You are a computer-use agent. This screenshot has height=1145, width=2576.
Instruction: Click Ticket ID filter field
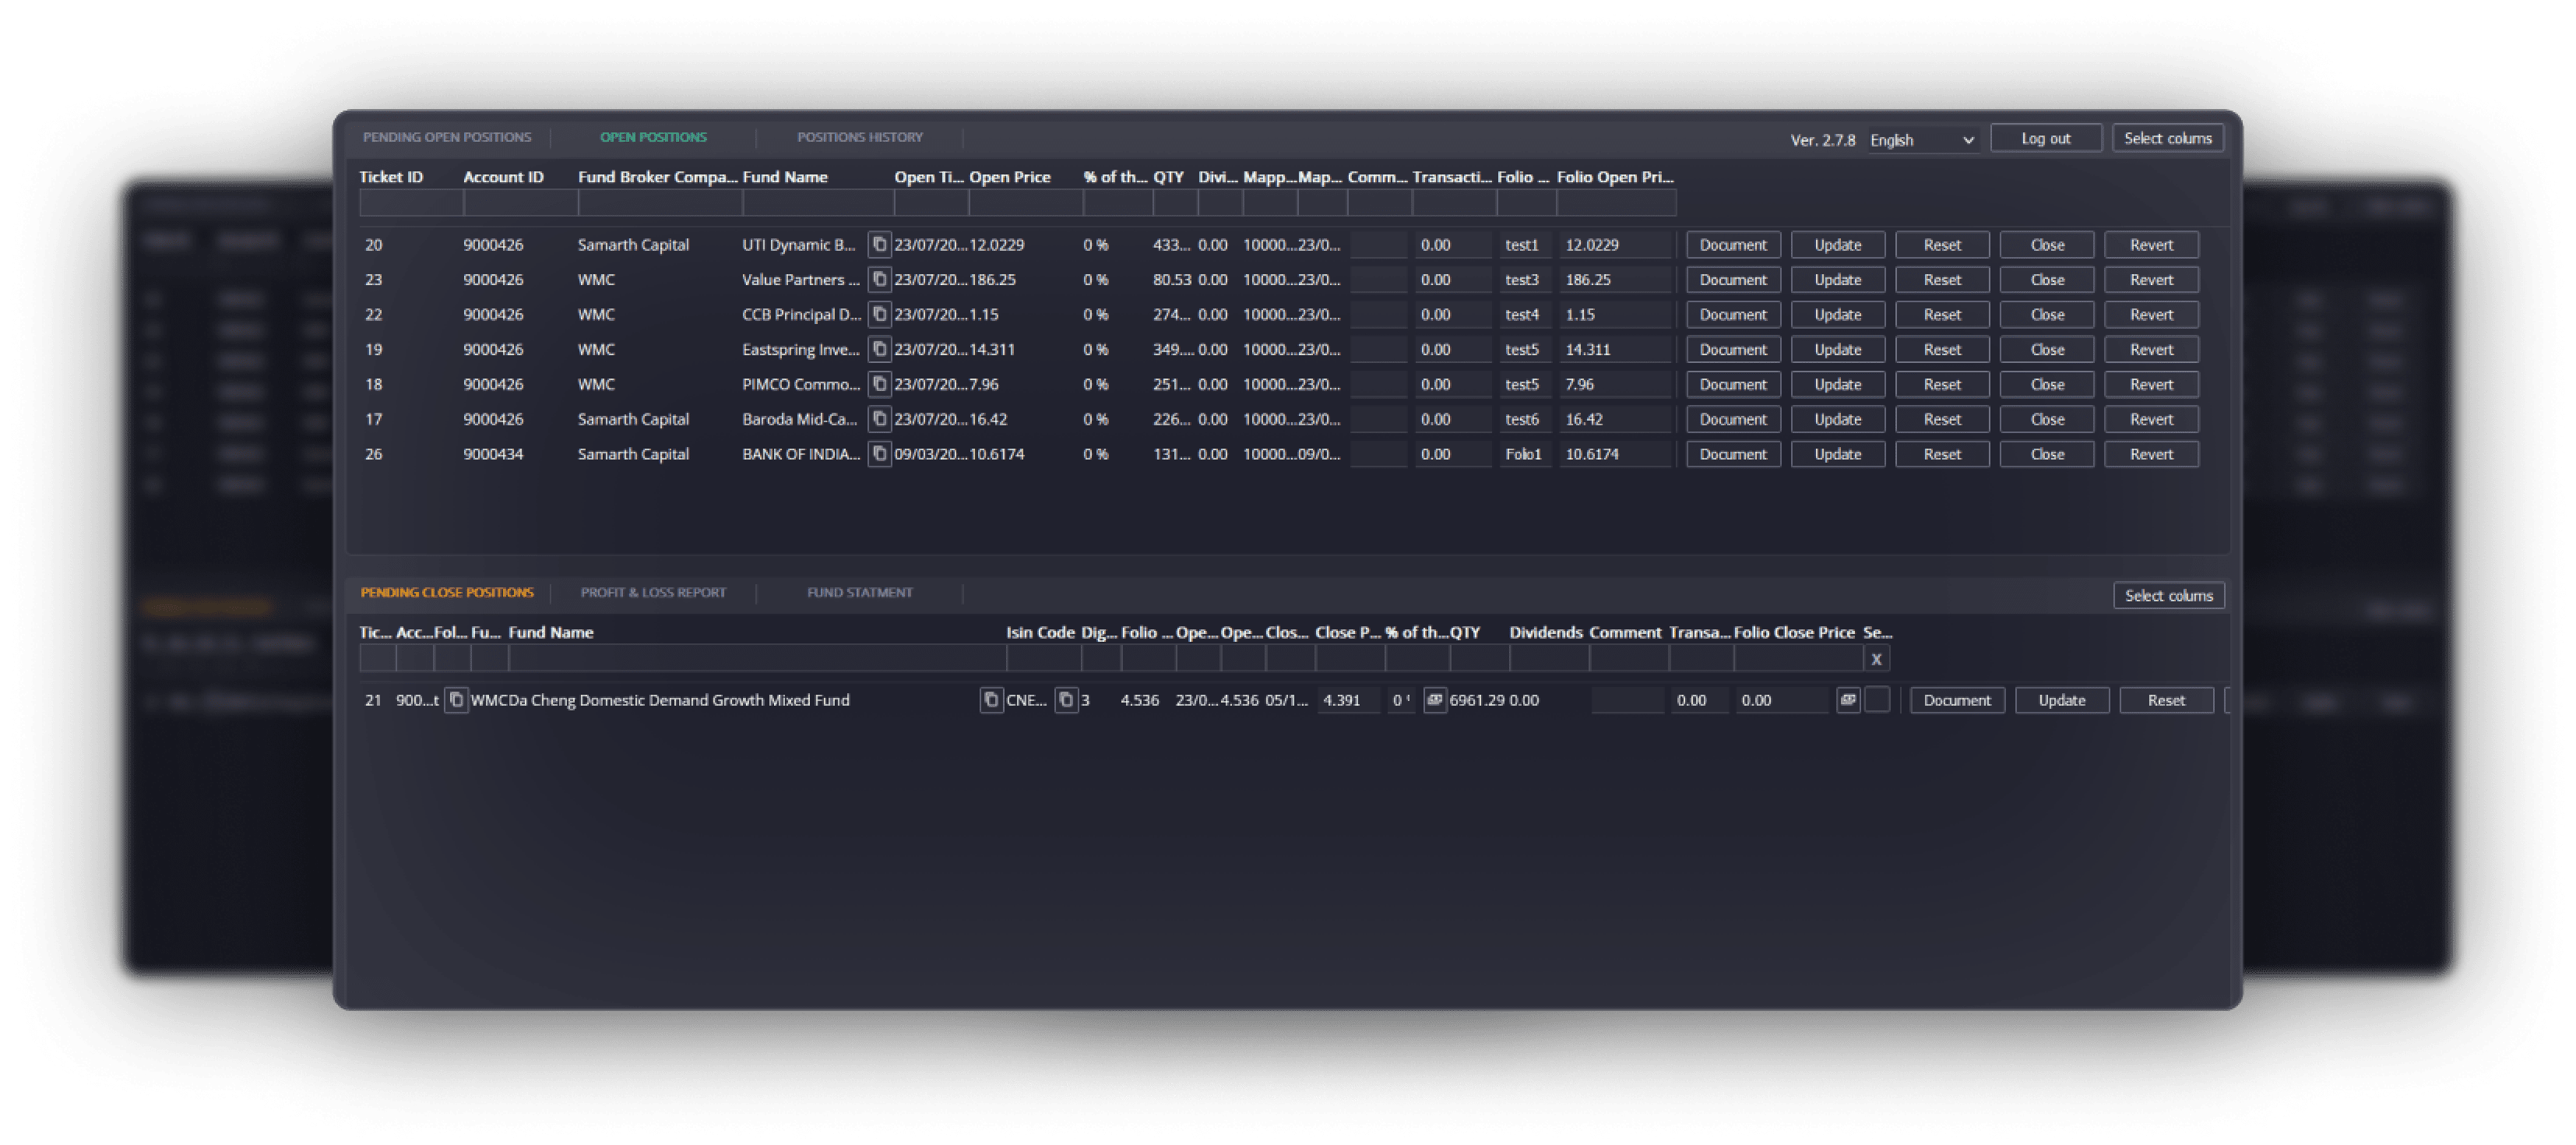pos(411,203)
